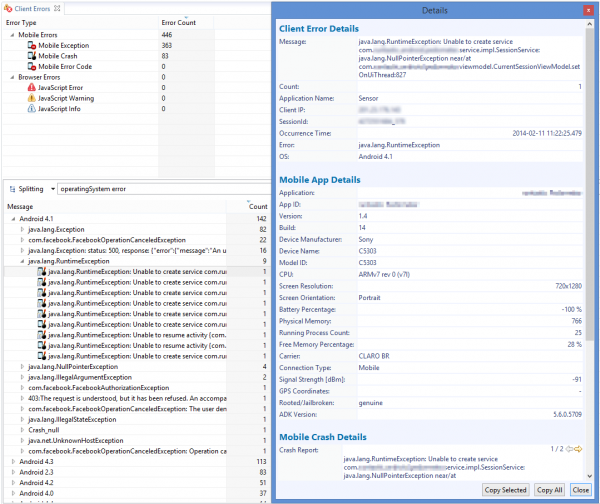Close the Details dialog with red X

(588, 10)
